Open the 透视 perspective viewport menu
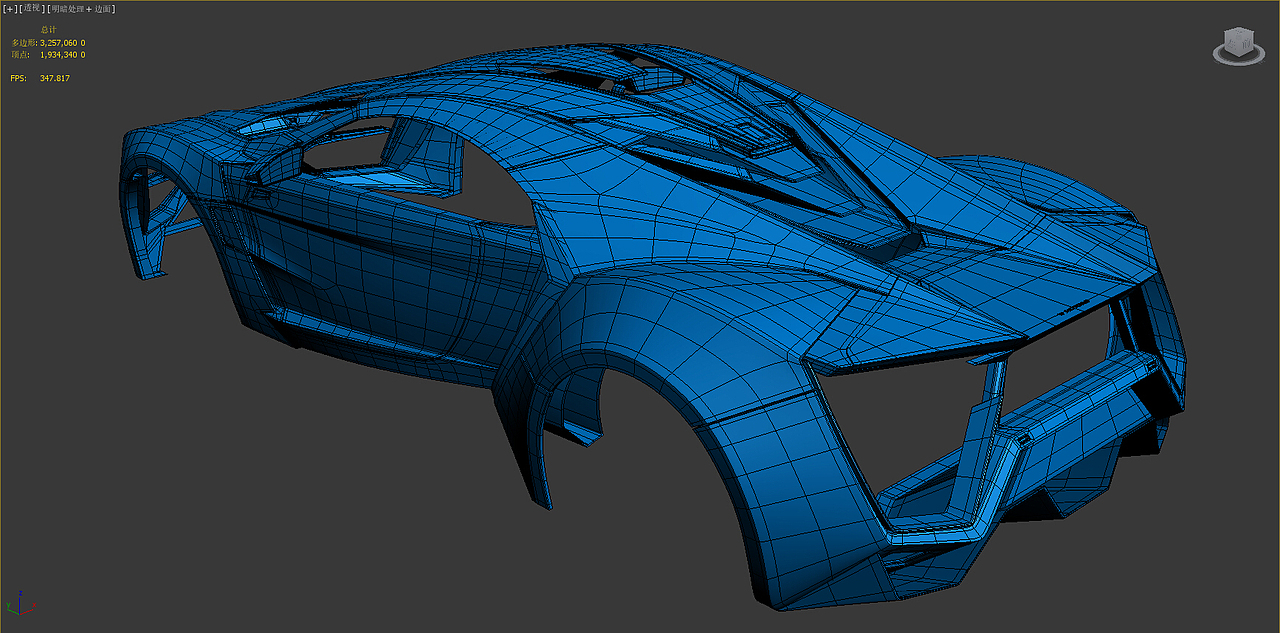 click(32, 9)
